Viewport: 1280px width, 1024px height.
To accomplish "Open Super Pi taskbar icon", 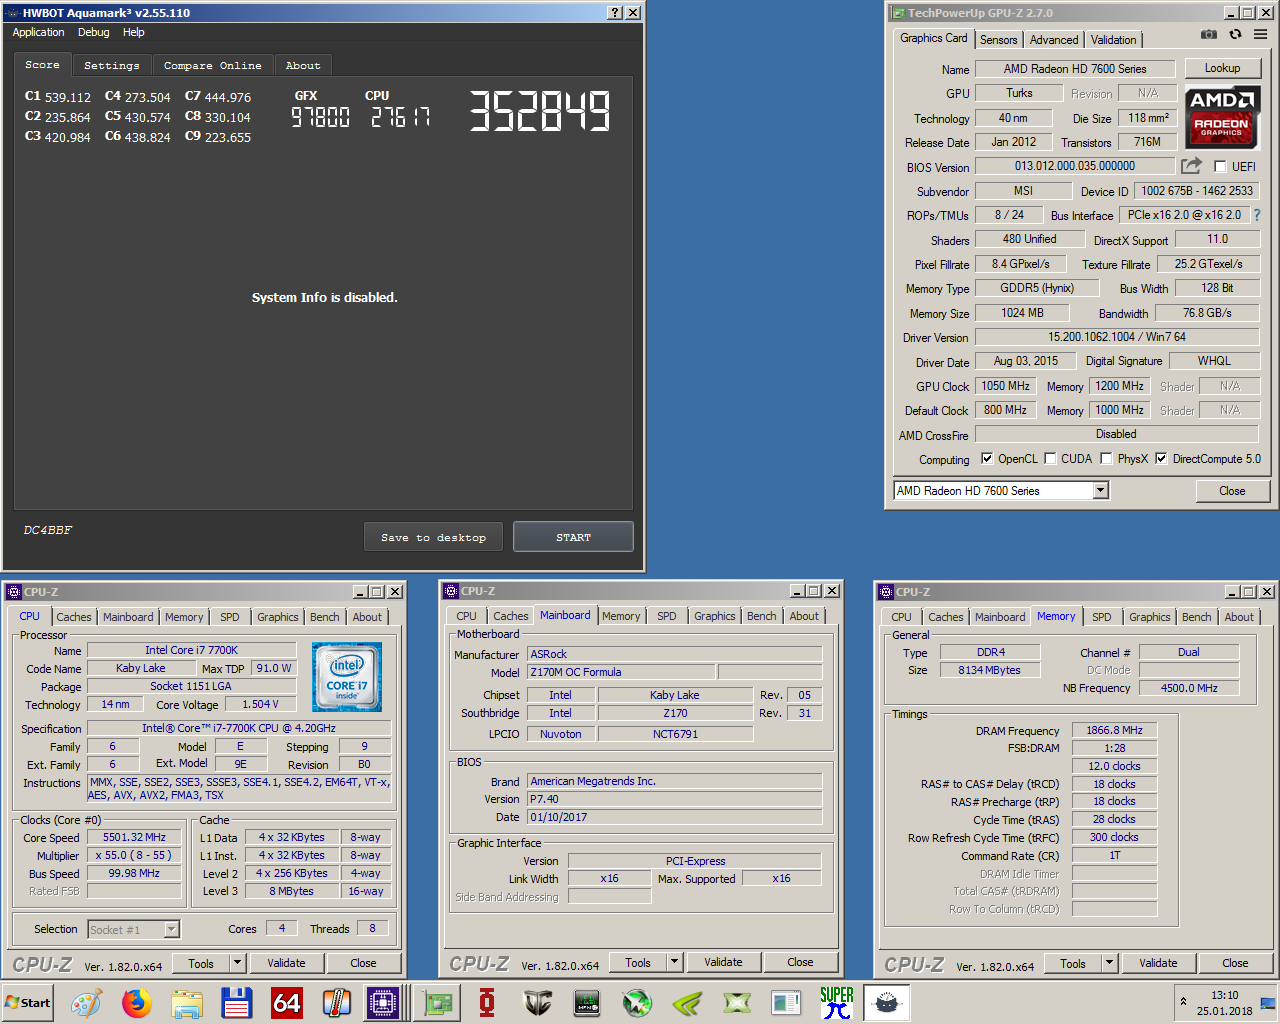I will pos(837,1003).
